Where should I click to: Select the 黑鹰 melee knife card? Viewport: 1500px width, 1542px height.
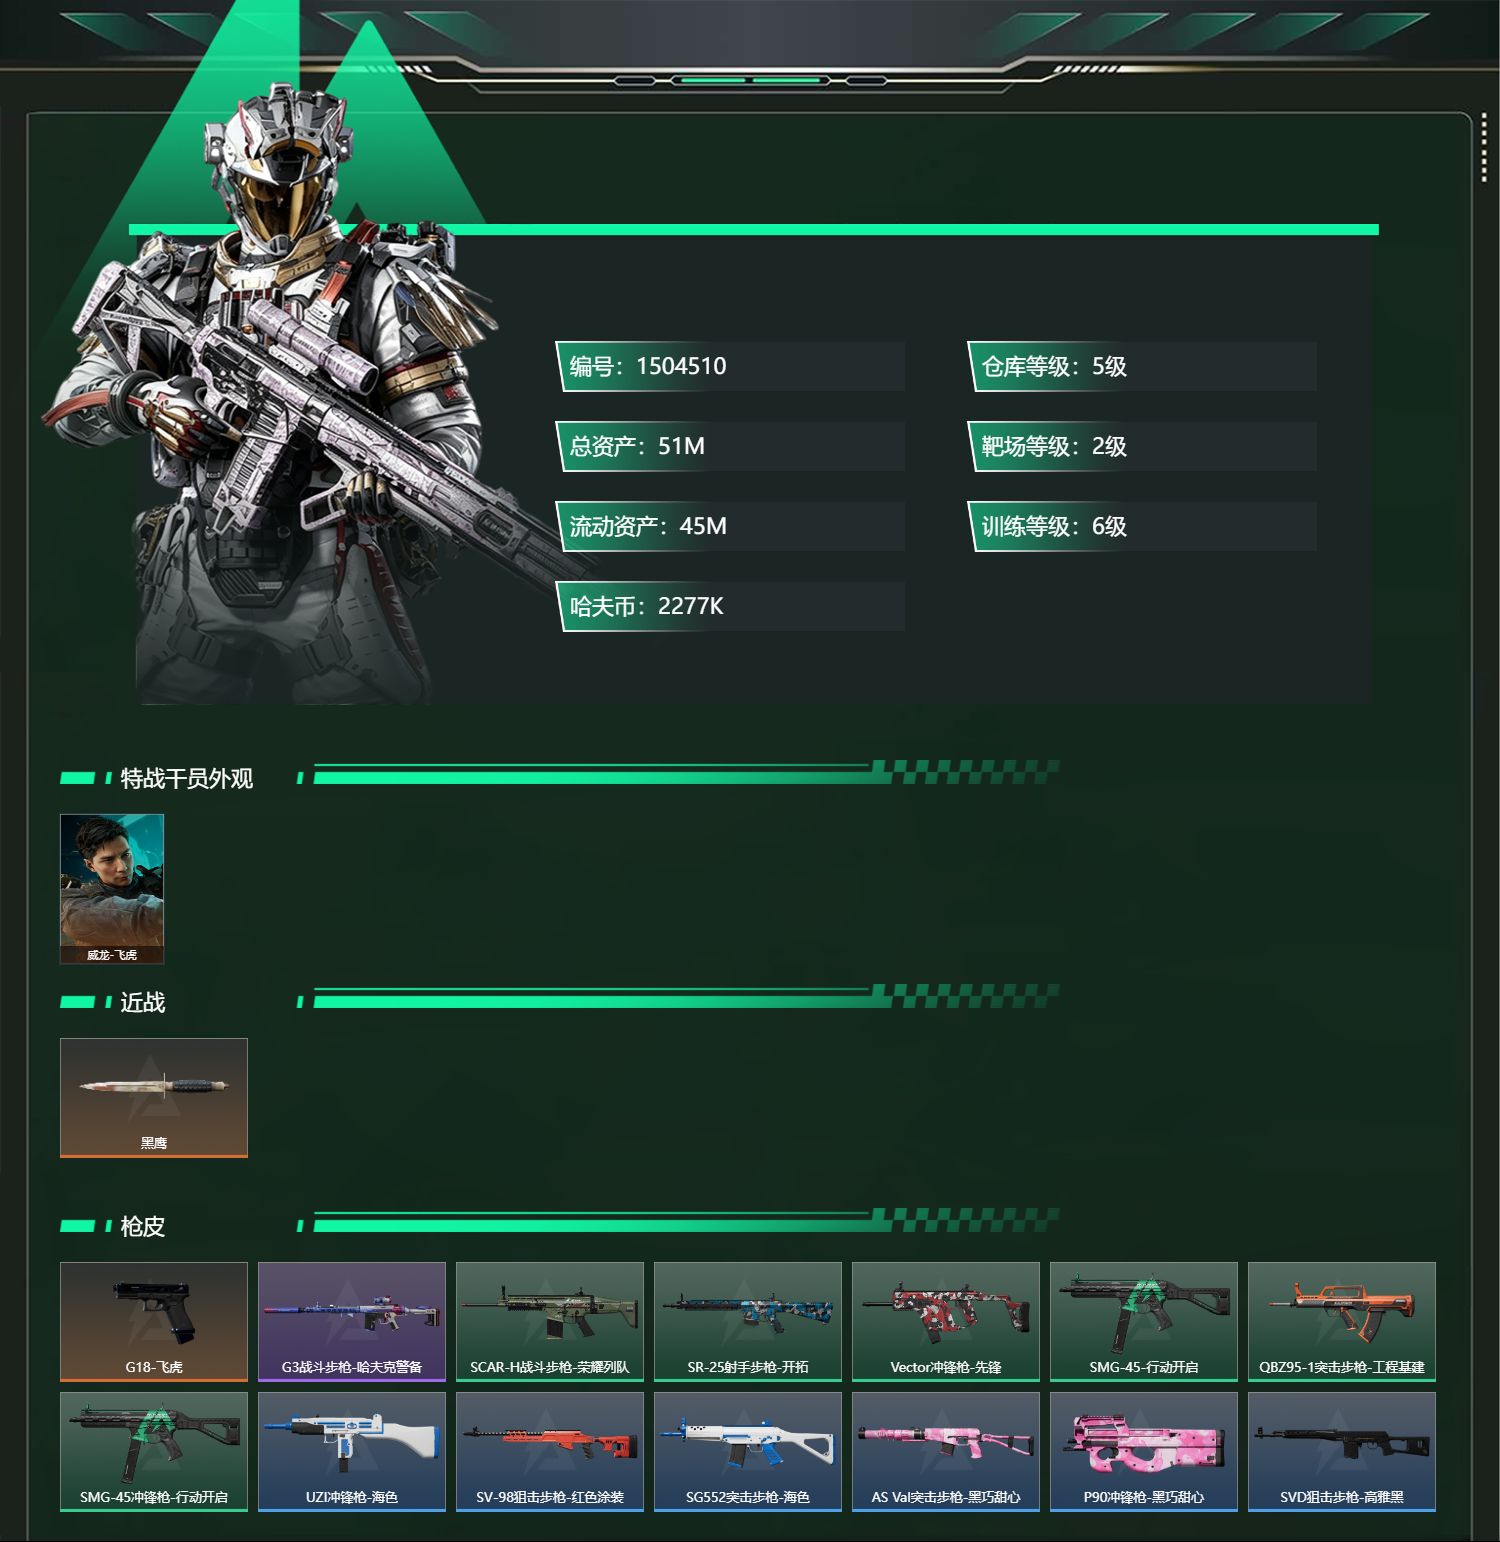[154, 1098]
